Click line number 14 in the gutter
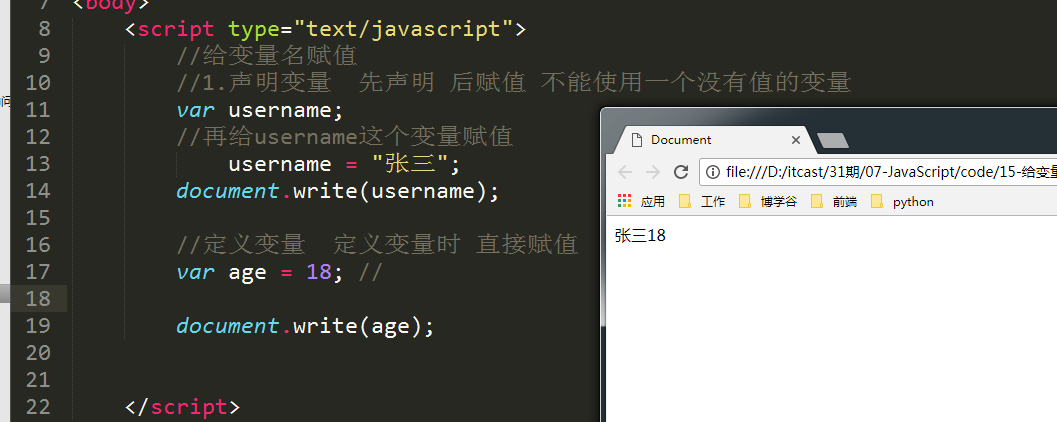This screenshot has height=422, width=1057. click(x=38, y=191)
